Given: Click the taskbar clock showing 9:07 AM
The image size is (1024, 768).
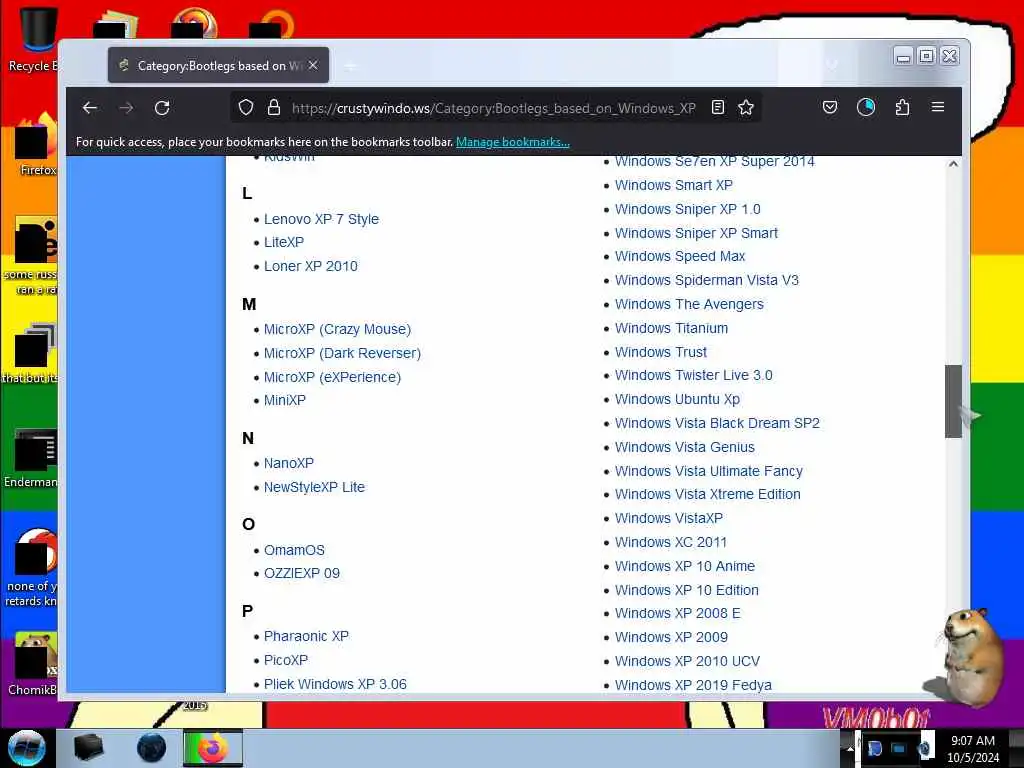Looking at the screenshot, I should 973,749.
